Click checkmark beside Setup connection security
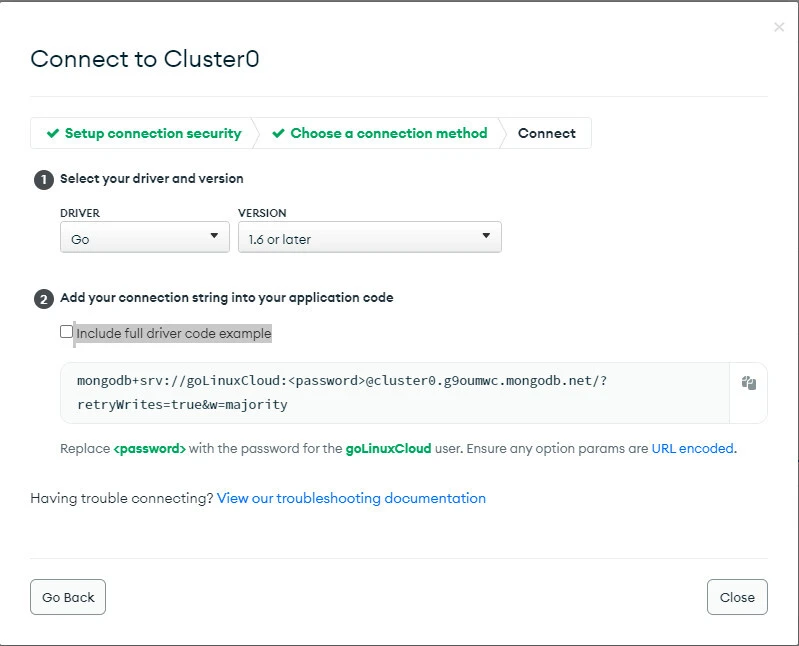799x646 pixels. 53,134
